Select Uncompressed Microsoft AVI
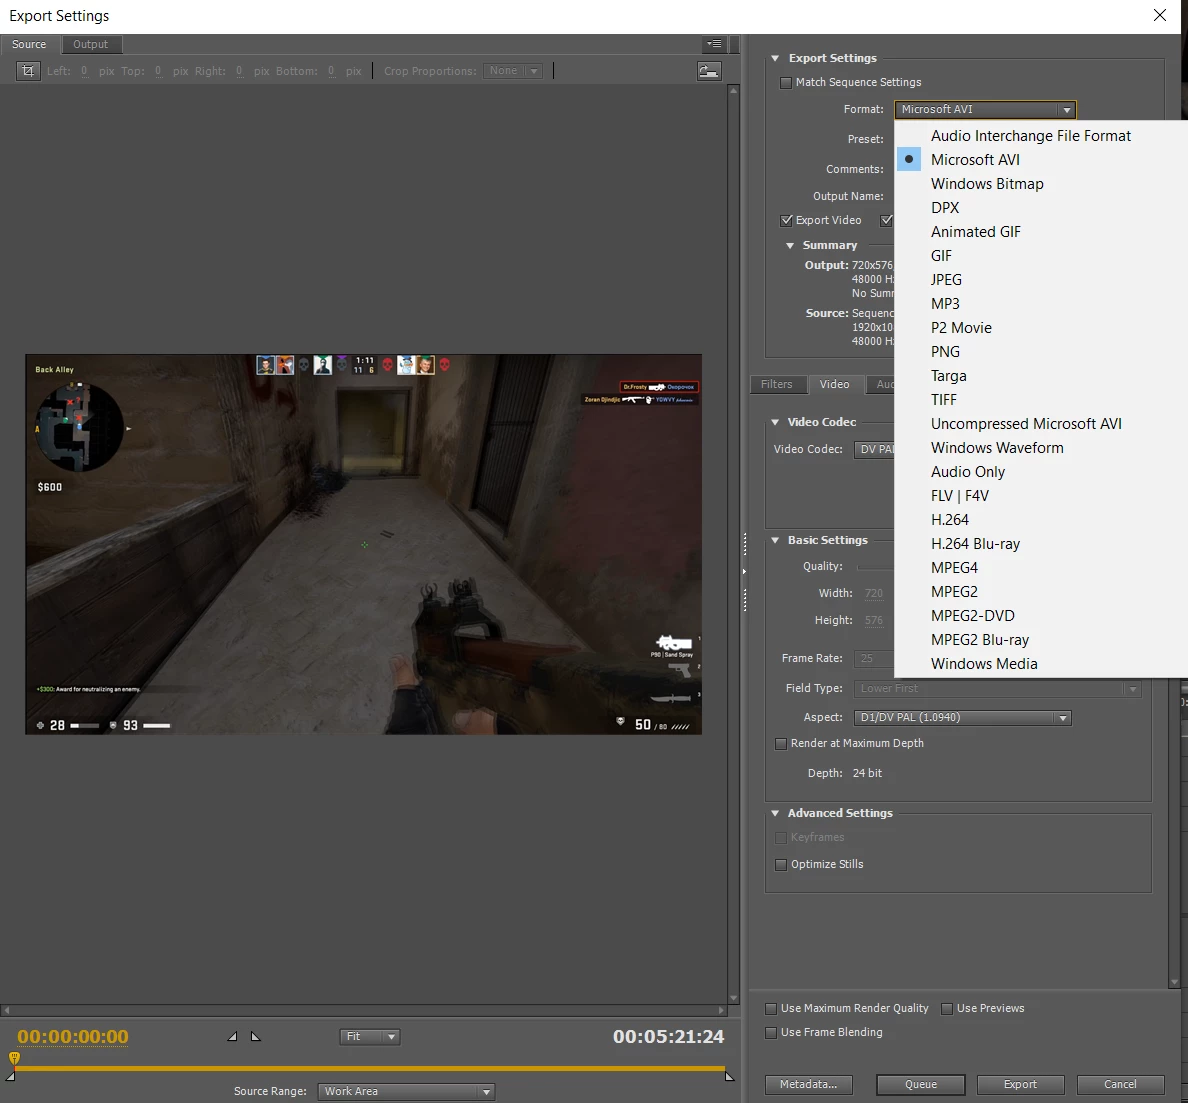 [1026, 423]
